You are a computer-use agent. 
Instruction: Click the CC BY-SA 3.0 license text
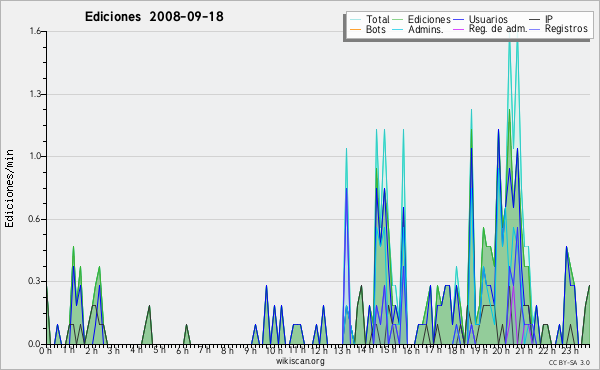pyautogui.click(x=569, y=362)
